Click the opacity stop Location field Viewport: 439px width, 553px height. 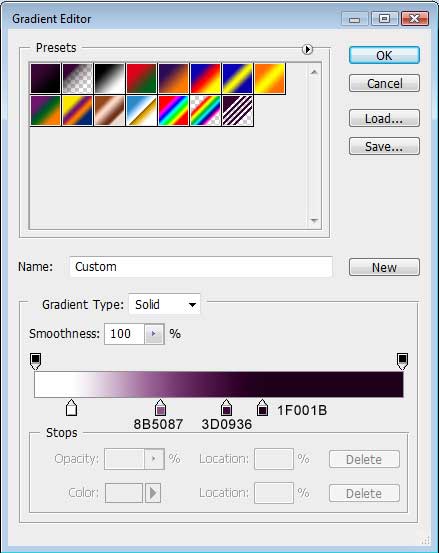coord(274,459)
